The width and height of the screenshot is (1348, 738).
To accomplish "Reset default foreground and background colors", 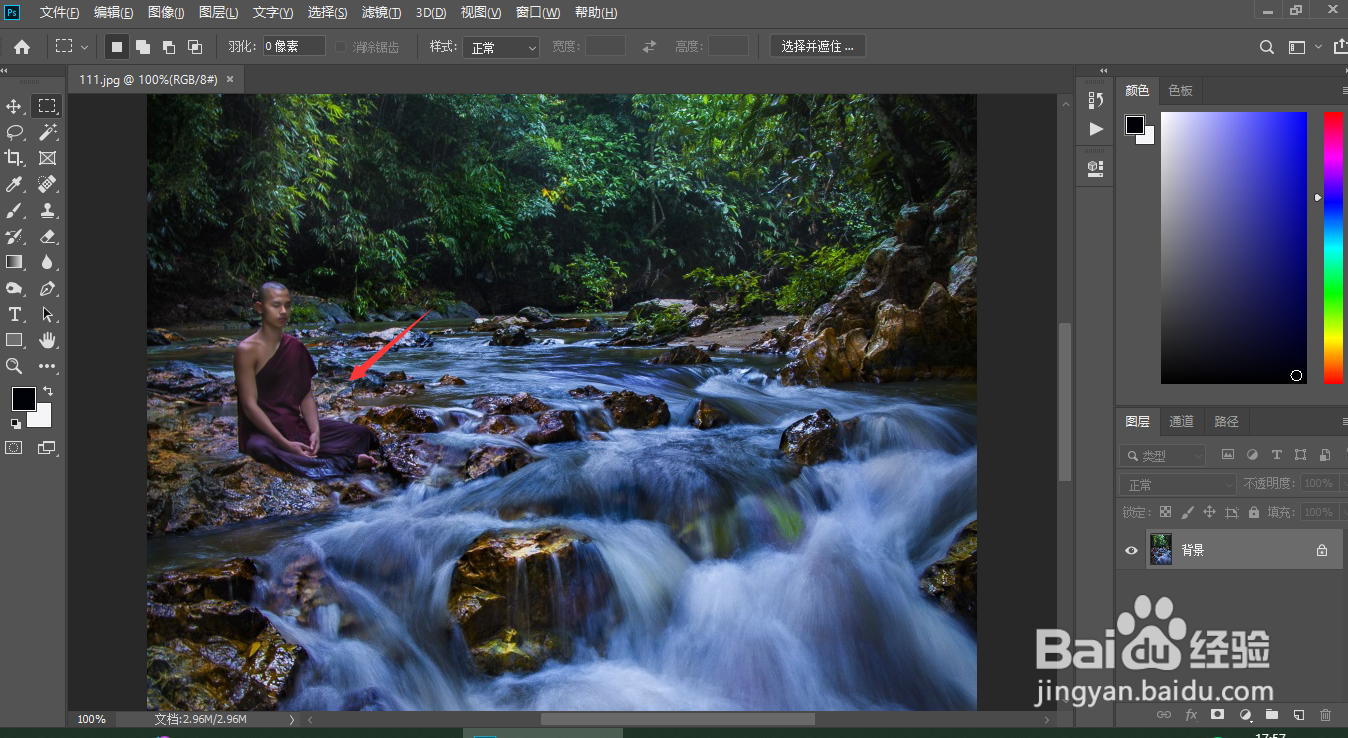I will point(15,423).
